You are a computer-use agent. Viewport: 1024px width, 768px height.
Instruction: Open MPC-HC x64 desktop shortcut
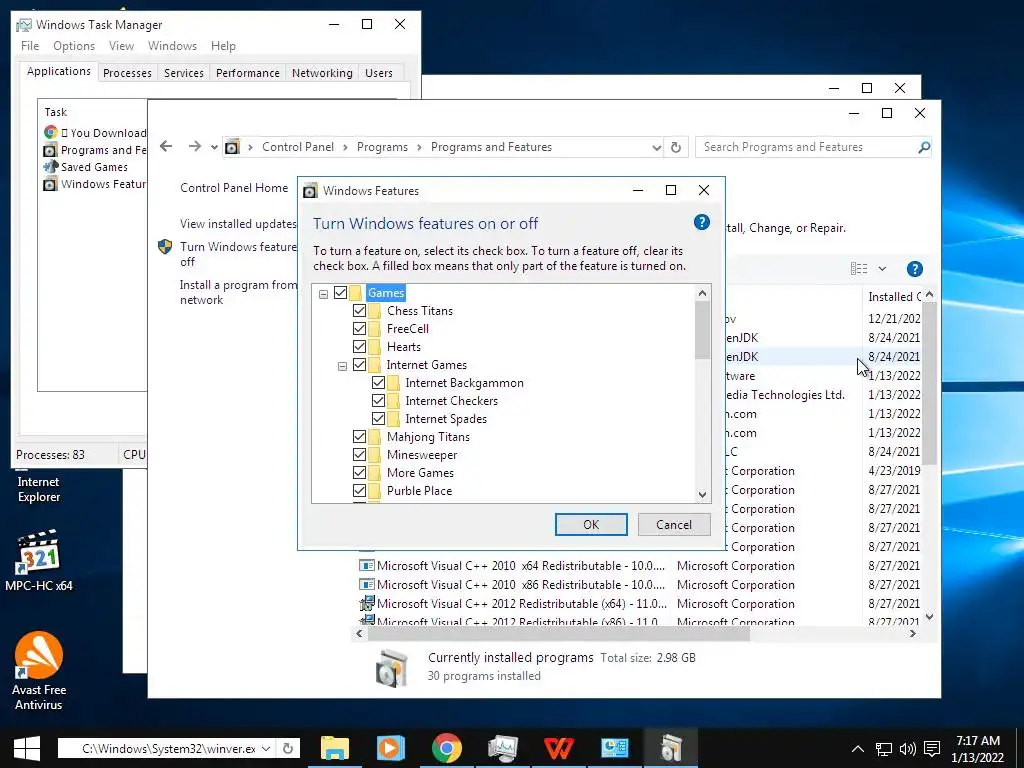(39, 560)
